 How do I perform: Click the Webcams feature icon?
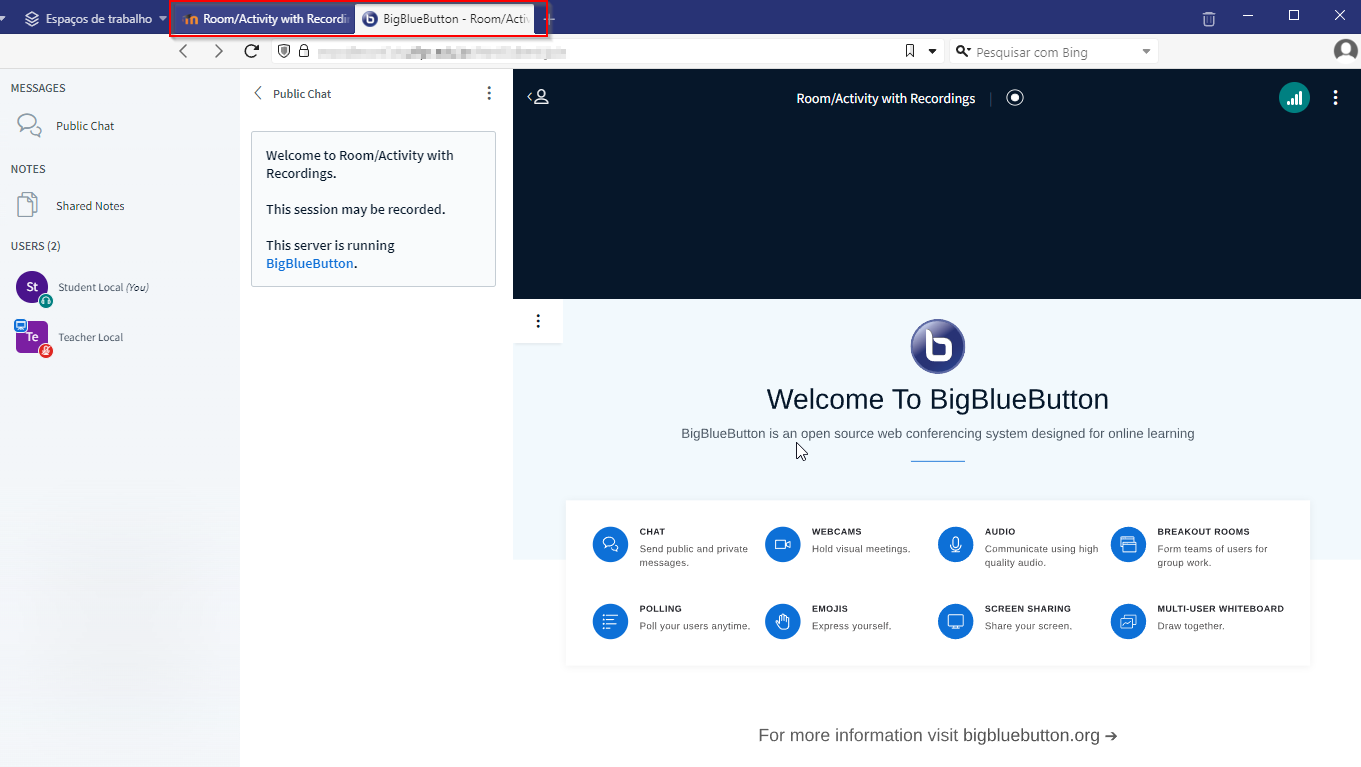click(783, 545)
